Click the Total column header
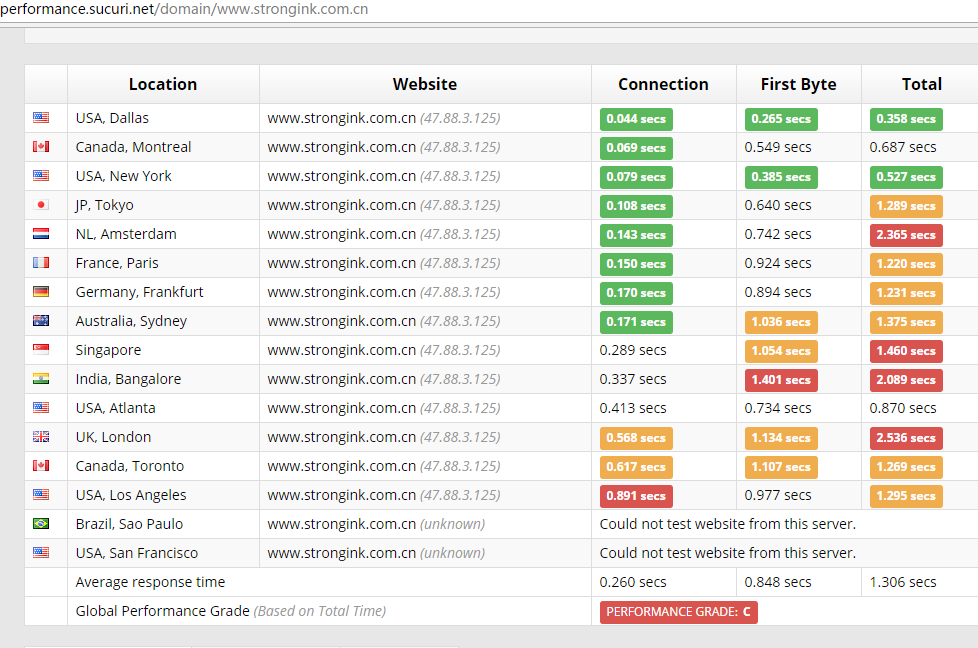The width and height of the screenshot is (978, 648). [x=921, y=84]
